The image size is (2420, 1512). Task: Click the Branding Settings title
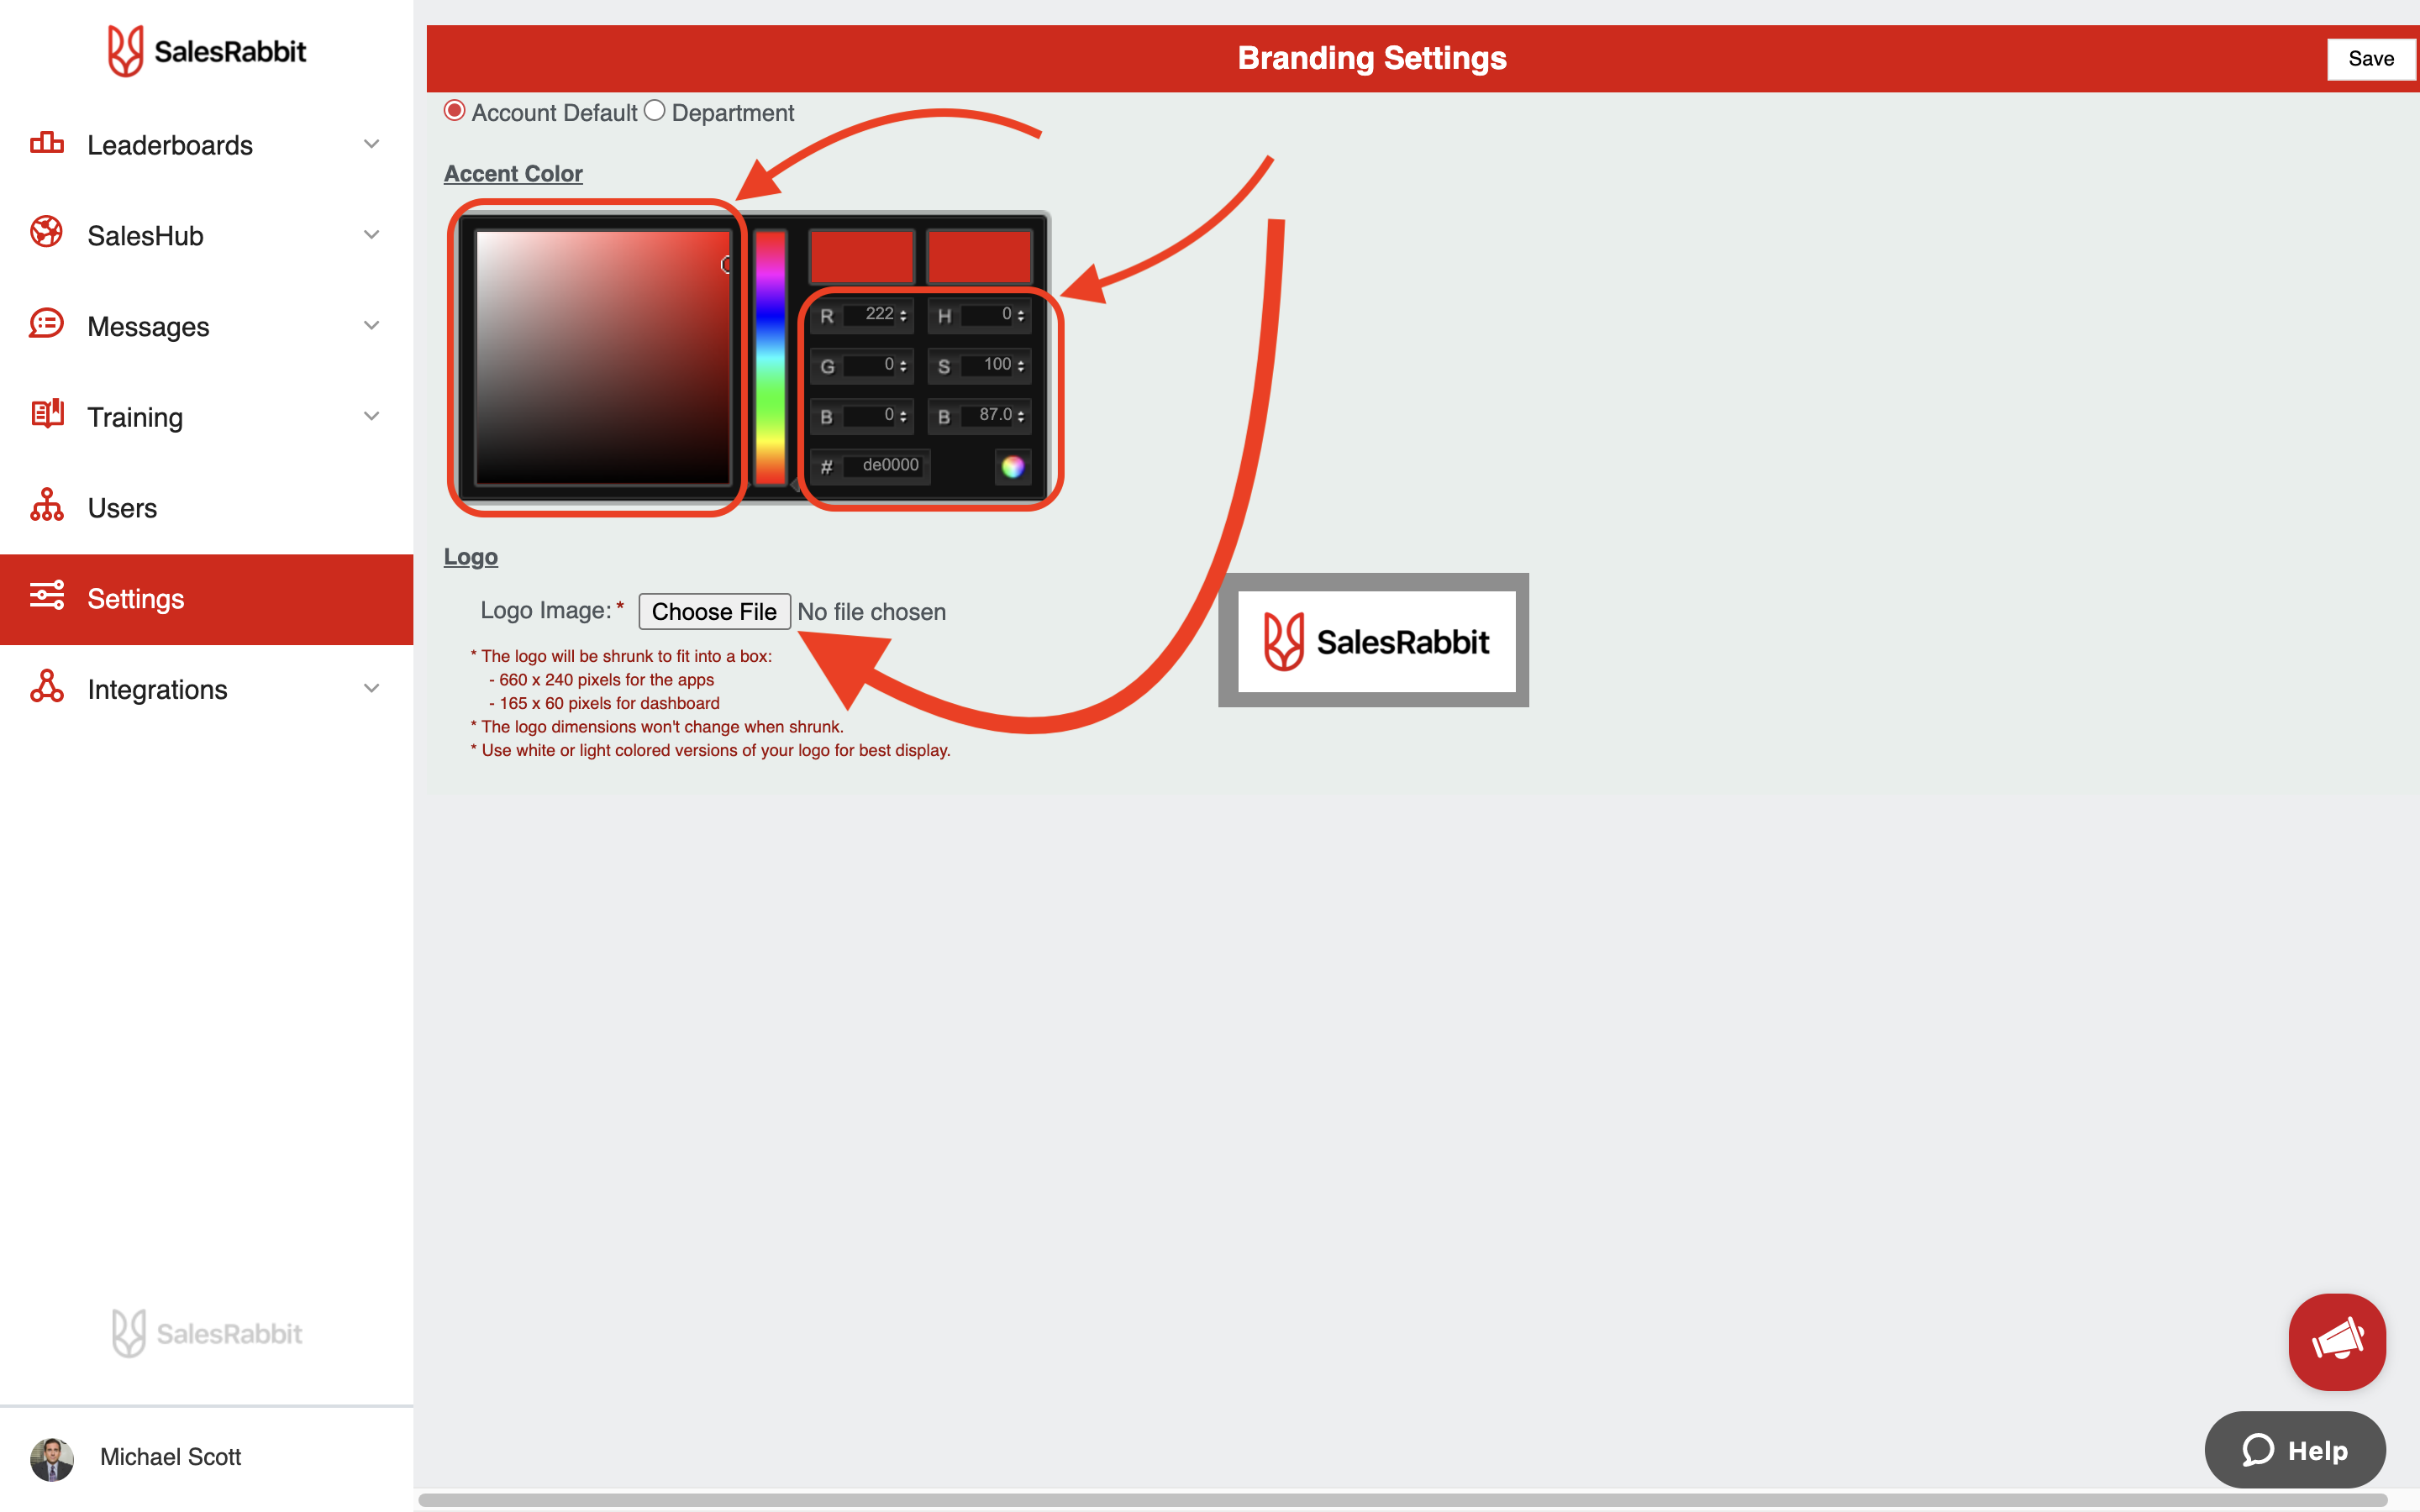pyautogui.click(x=1372, y=58)
